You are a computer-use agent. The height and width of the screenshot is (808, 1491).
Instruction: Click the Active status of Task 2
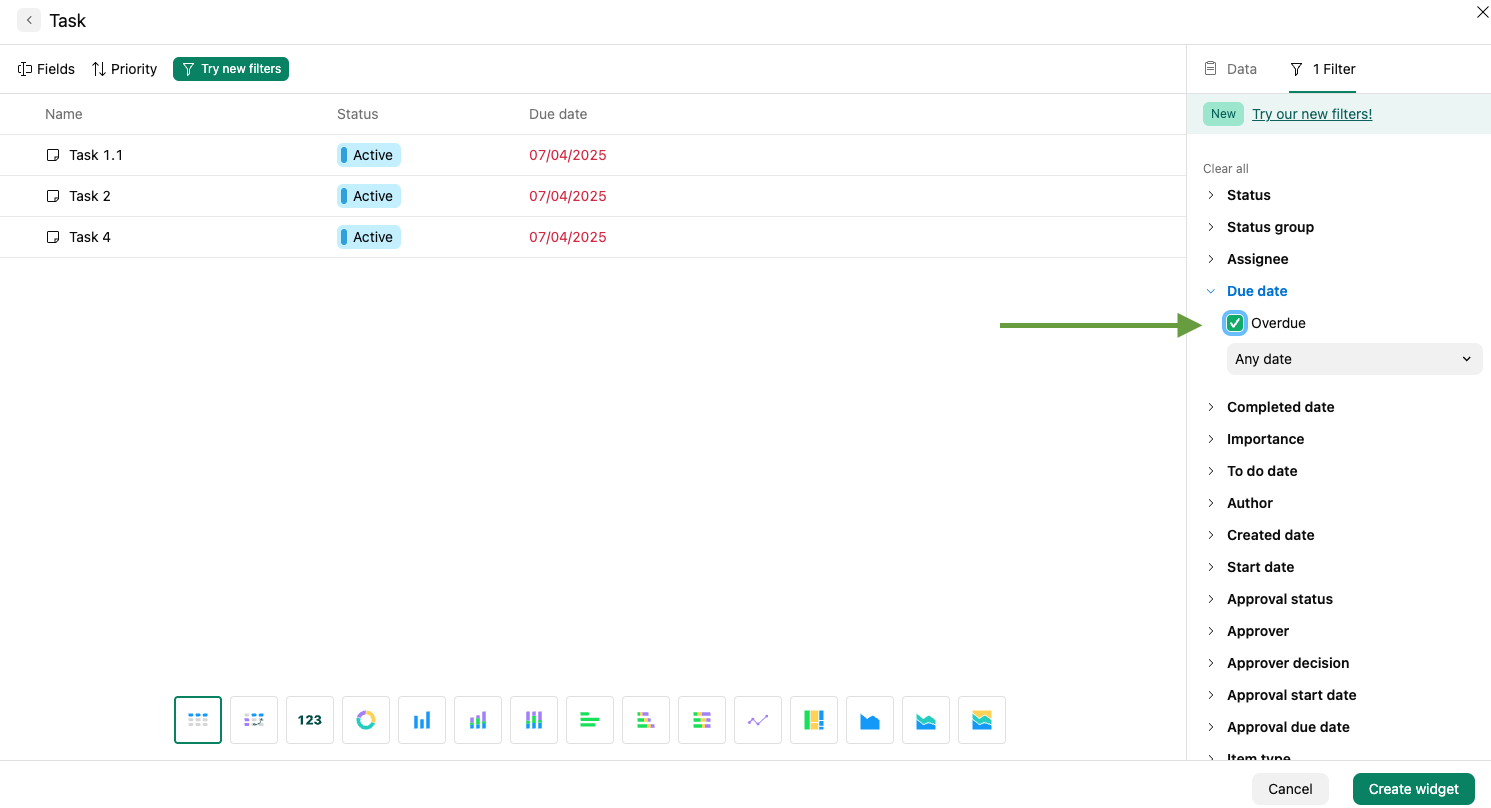(x=369, y=196)
